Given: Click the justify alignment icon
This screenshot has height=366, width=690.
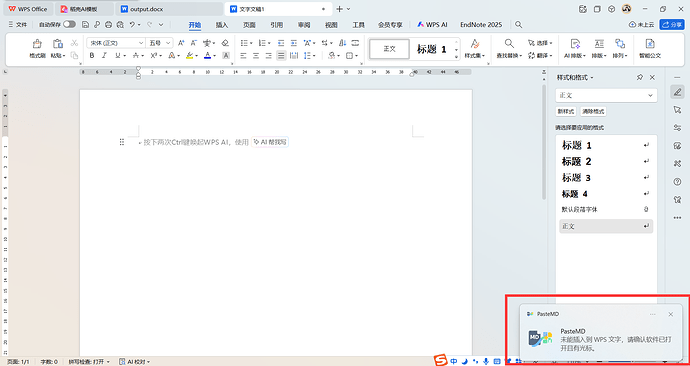Looking at the screenshot, I should tap(281, 55).
